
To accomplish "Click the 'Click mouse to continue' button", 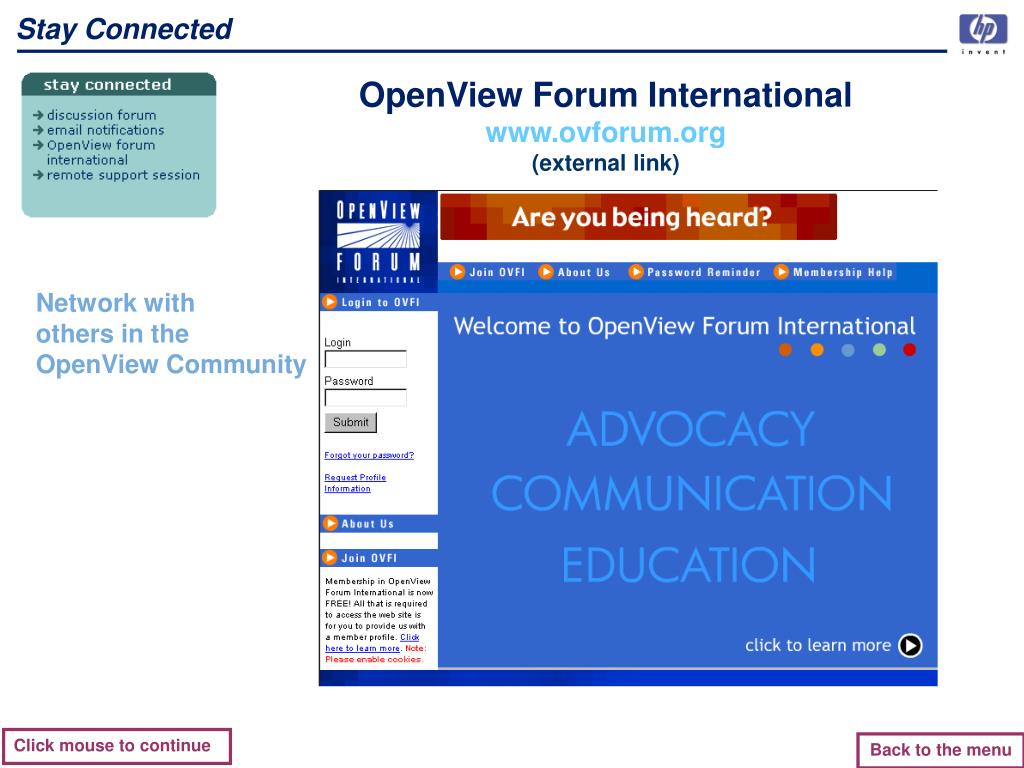I will point(117,746).
